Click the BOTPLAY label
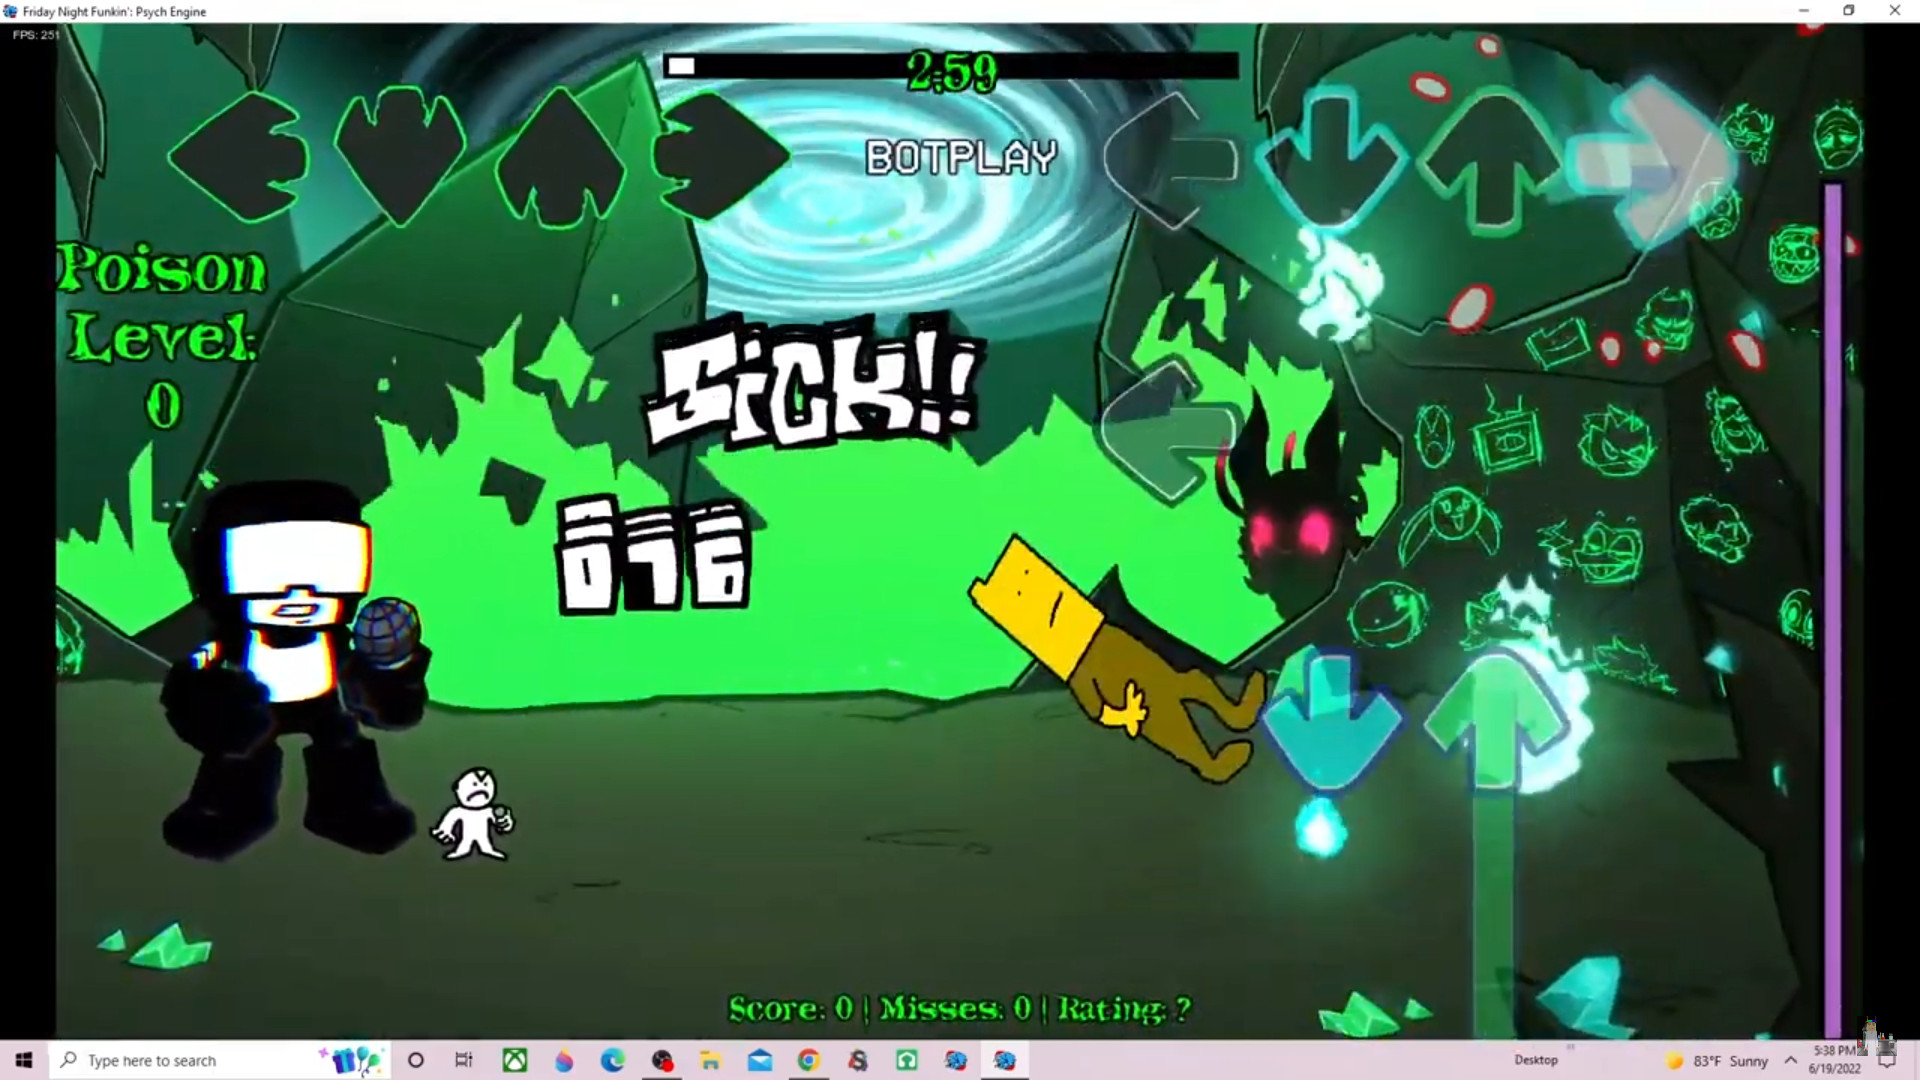 click(x=960, y=158)
